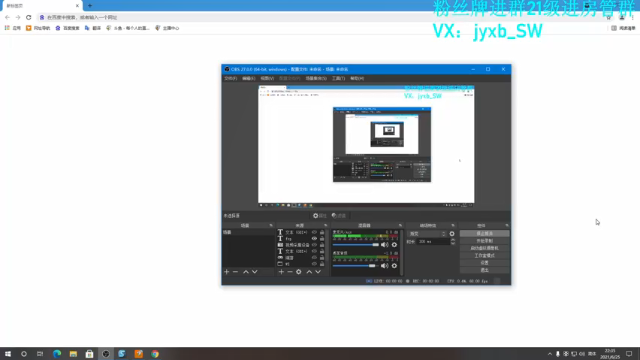Click the 停止推流 button in Controls
This screenshot has width=640, height=360.
coord(484,233)
